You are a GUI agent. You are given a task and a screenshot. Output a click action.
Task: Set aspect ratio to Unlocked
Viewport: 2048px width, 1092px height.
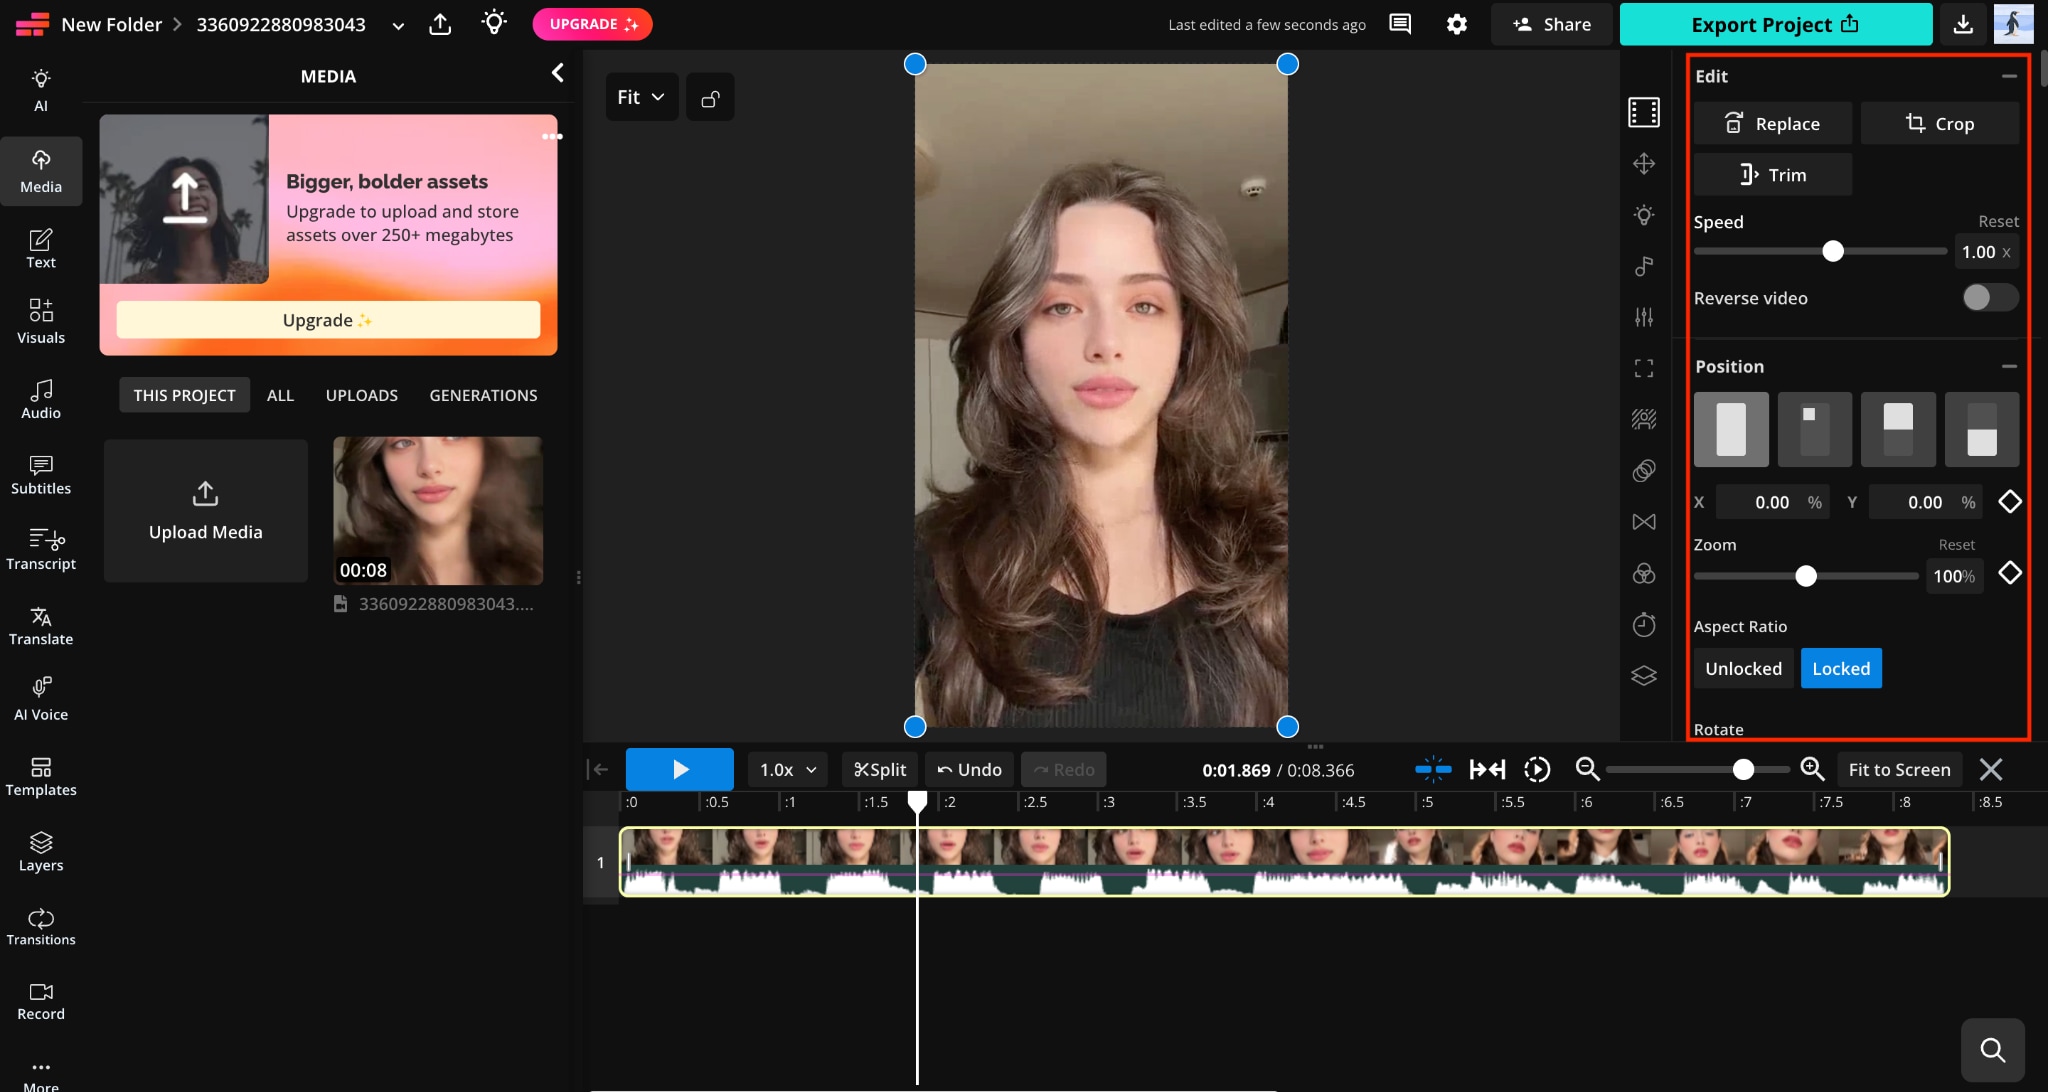click(x=1743, y=668)
